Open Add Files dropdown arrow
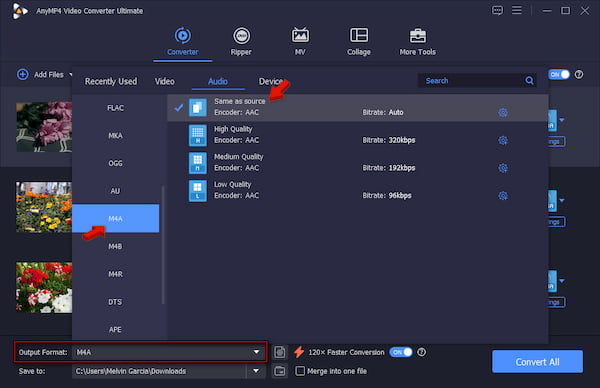600x388 pixels. 70,75
